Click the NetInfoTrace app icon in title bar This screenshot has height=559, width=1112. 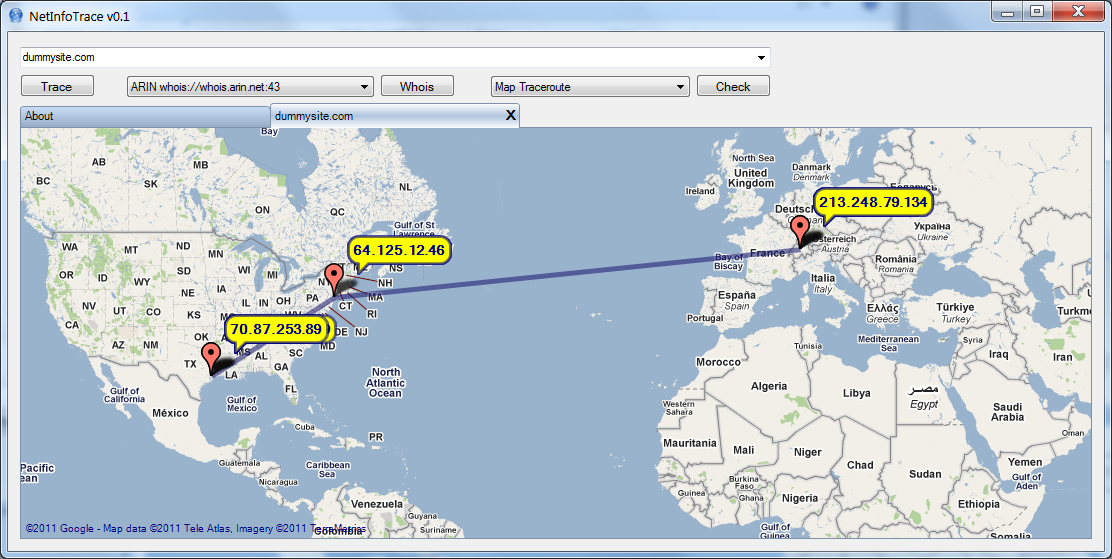pos(15,16)
